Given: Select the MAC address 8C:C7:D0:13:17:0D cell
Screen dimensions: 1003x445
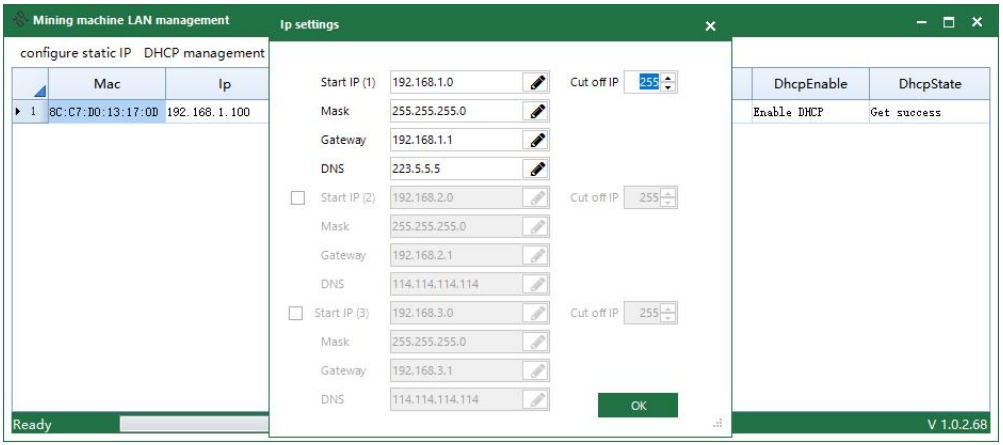Looking at the screenshot, I should tap(103, 111).
